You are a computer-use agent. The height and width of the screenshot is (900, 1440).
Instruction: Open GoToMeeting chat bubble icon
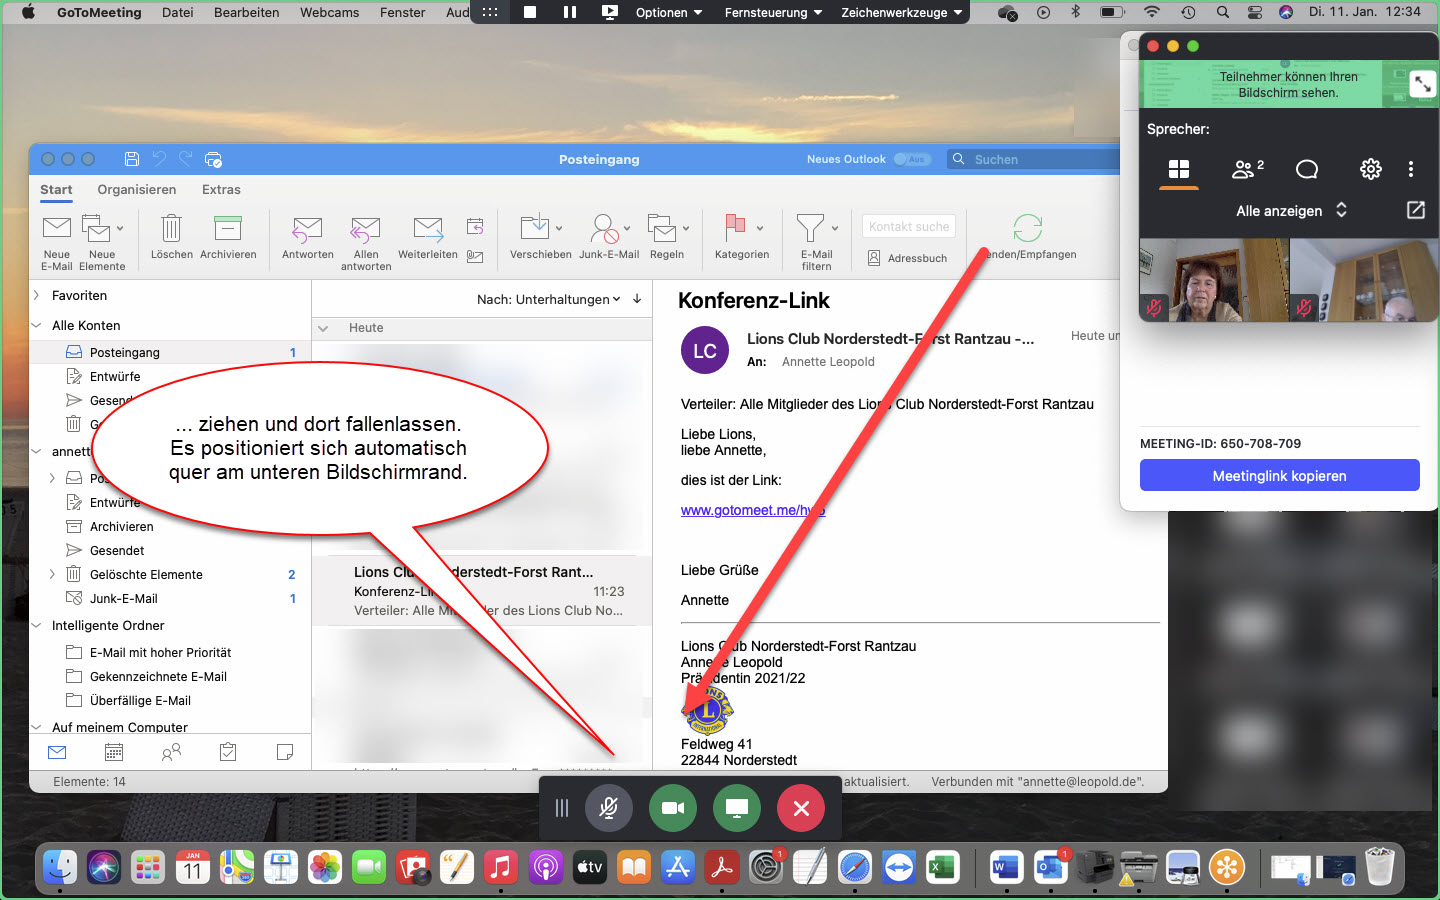(x=1307, y=169)
